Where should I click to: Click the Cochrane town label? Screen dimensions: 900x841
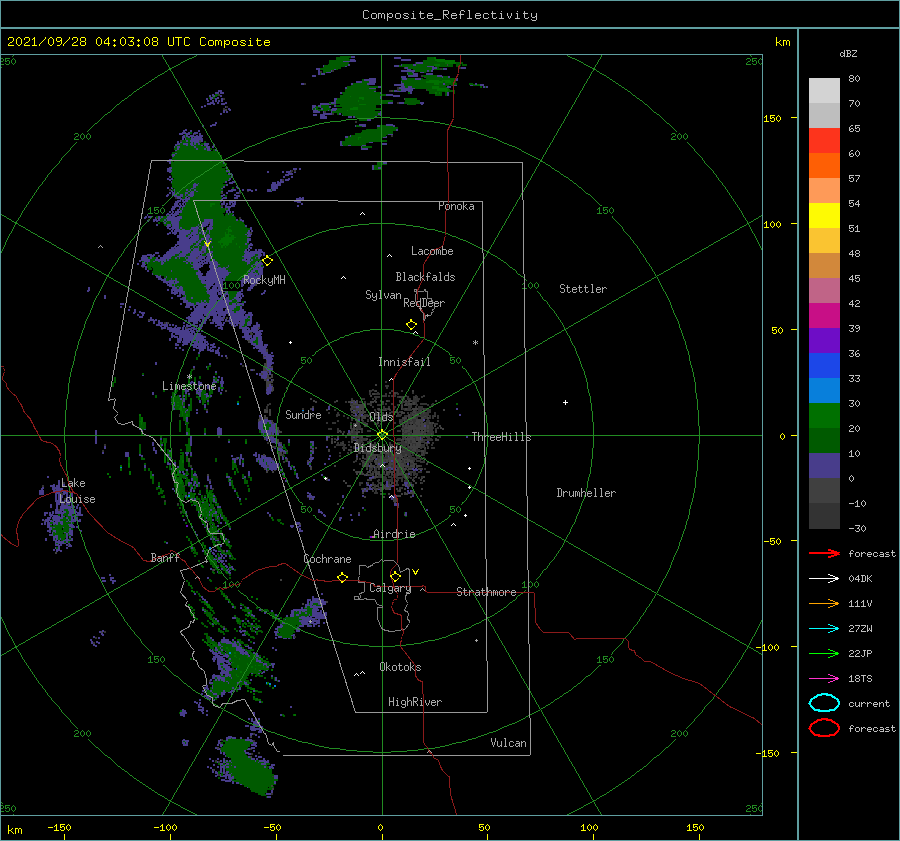click(327, 559)
